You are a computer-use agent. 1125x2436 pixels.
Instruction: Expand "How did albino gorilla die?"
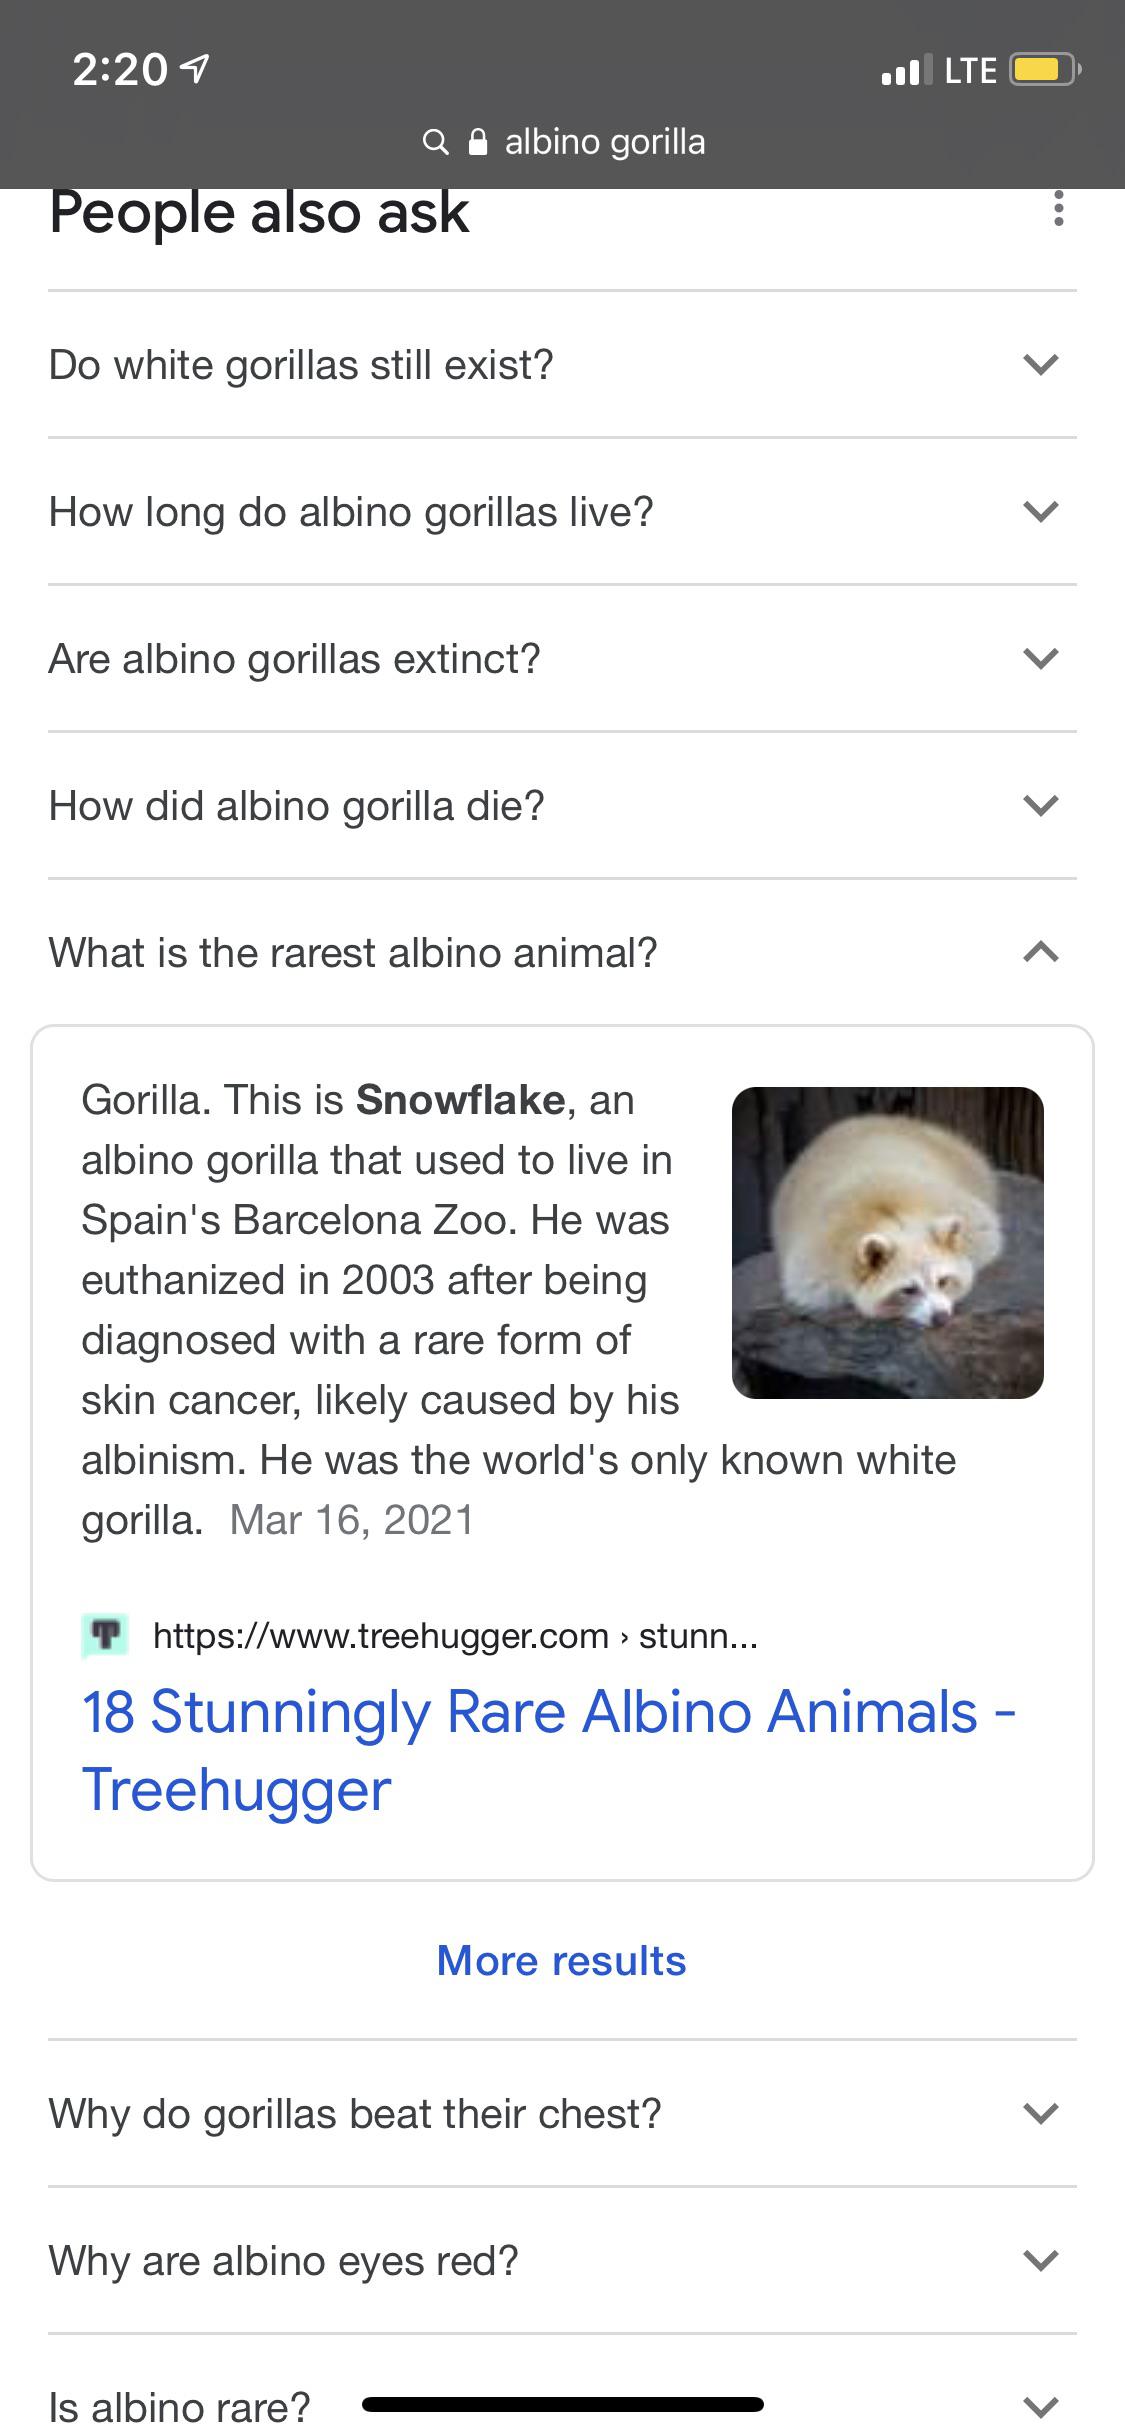point(1040,805)
